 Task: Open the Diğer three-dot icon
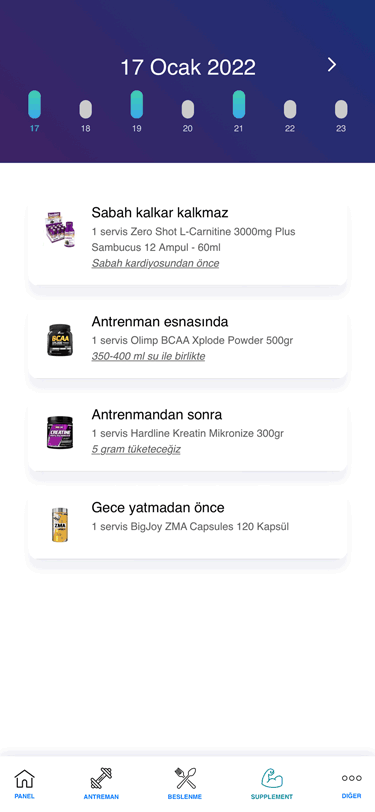351,778
